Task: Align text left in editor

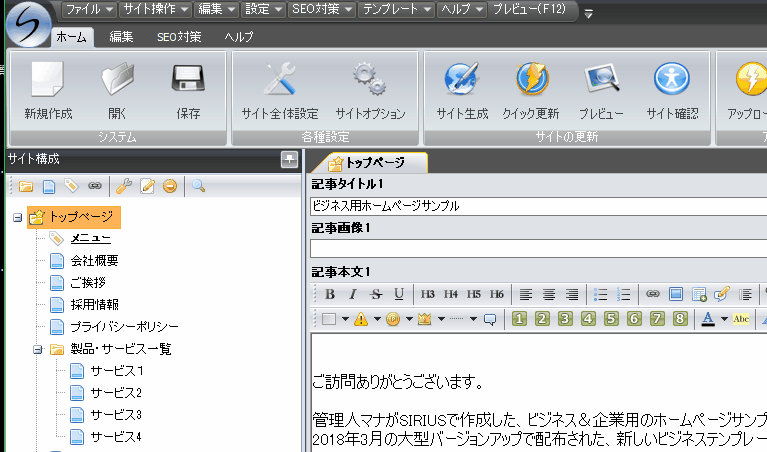Action: tap(526, 294)
